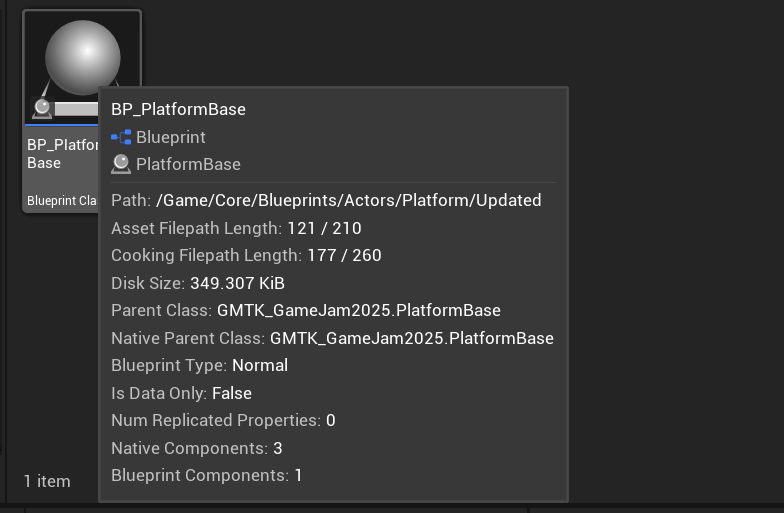The height and width of the screenshot is (513, 784).
Task: Click the 1 item count label
Action: (x=47, y=481)
